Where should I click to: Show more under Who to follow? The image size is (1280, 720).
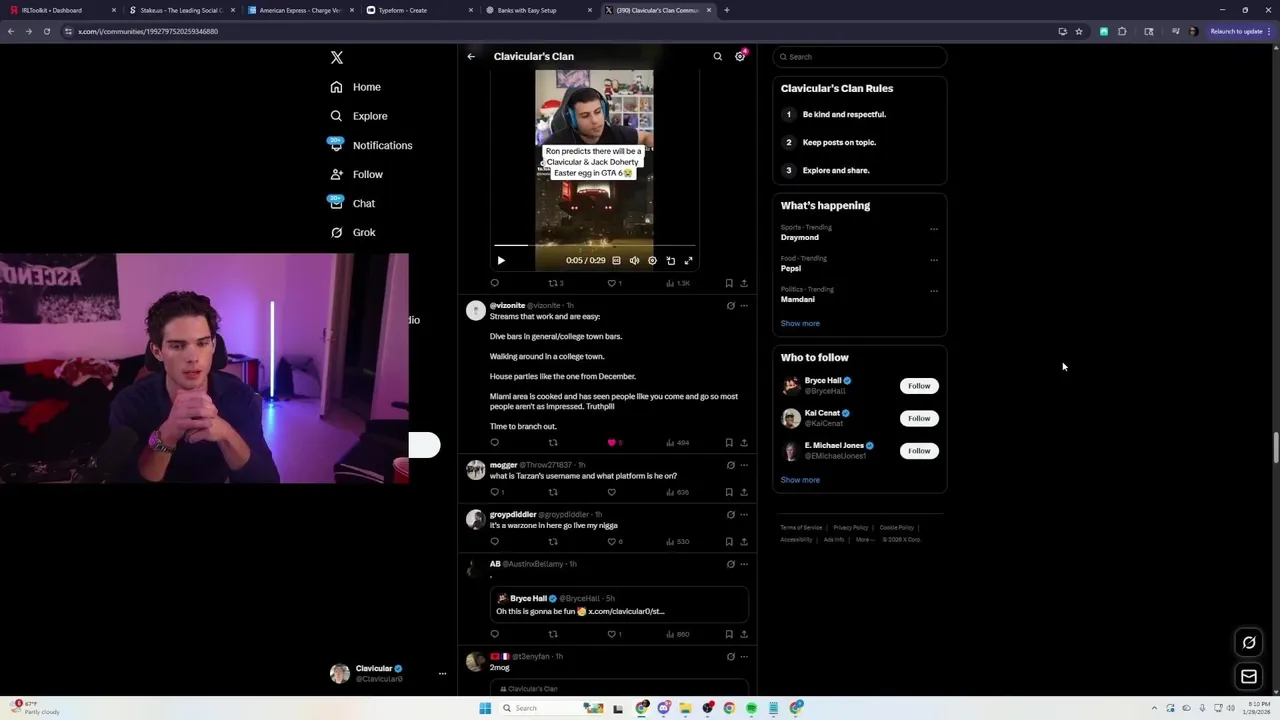pyautogui.click(x=800, y=480)
